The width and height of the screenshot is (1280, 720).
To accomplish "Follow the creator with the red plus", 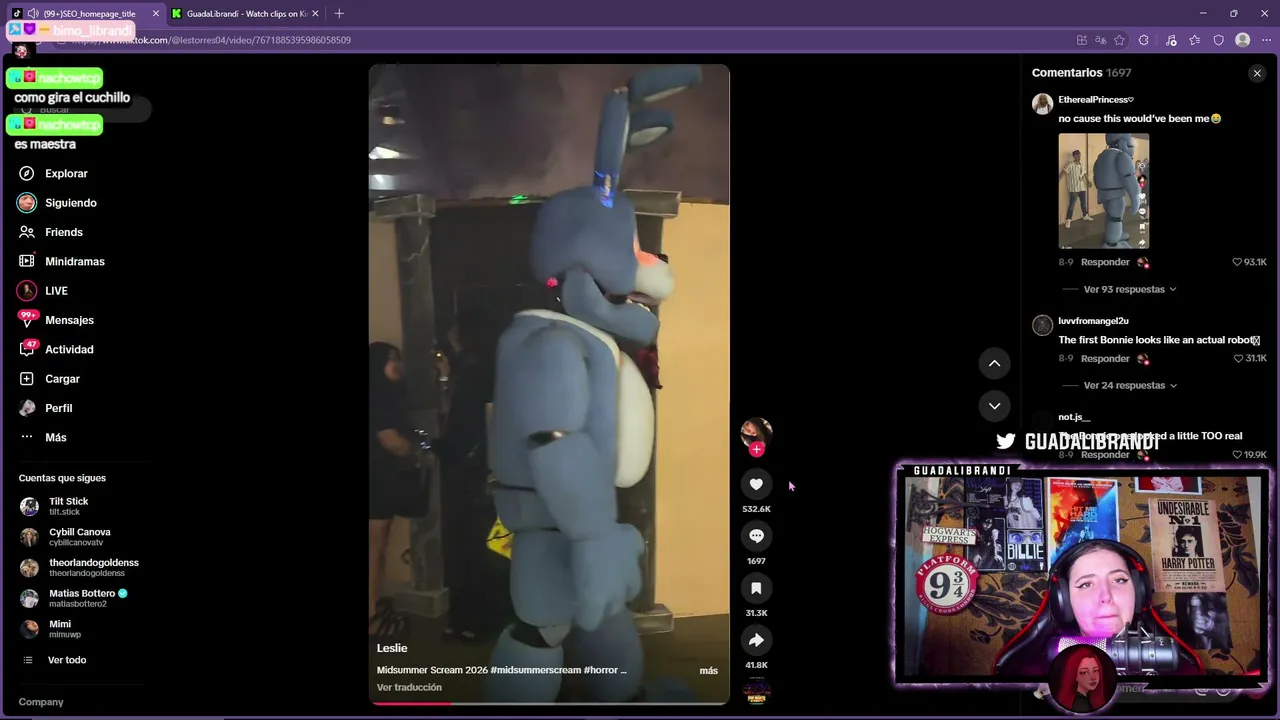I will [x=756, y=450].
